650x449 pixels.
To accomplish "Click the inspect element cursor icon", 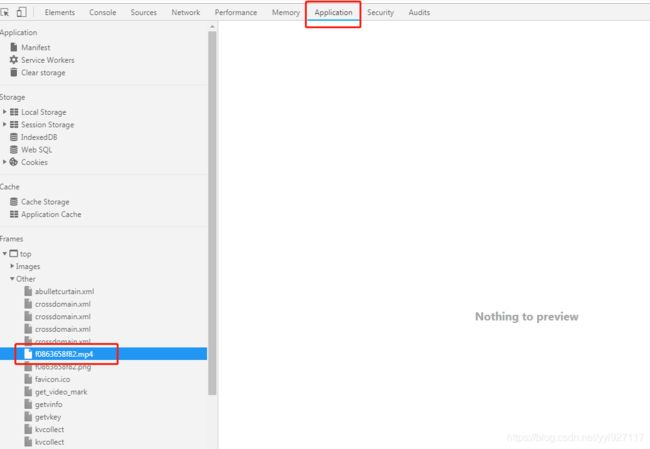I will [x=5, y=12].
